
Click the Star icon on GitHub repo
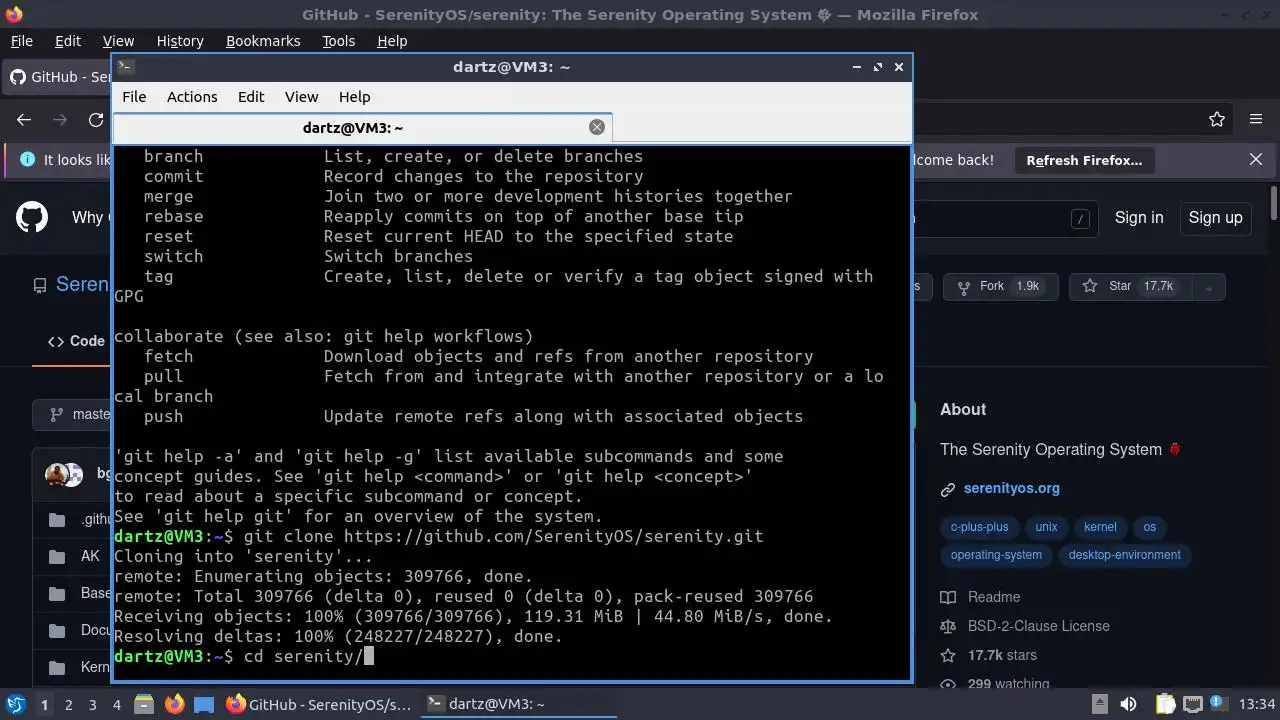click(x=1090, y=287)
